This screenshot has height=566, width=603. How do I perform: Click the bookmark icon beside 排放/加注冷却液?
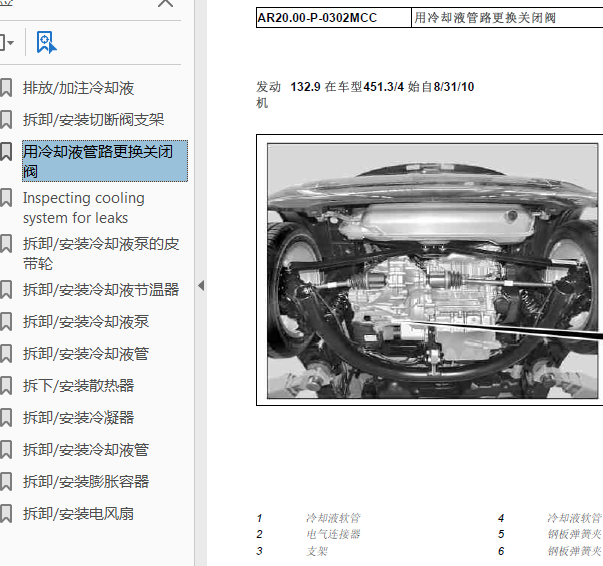6,88
